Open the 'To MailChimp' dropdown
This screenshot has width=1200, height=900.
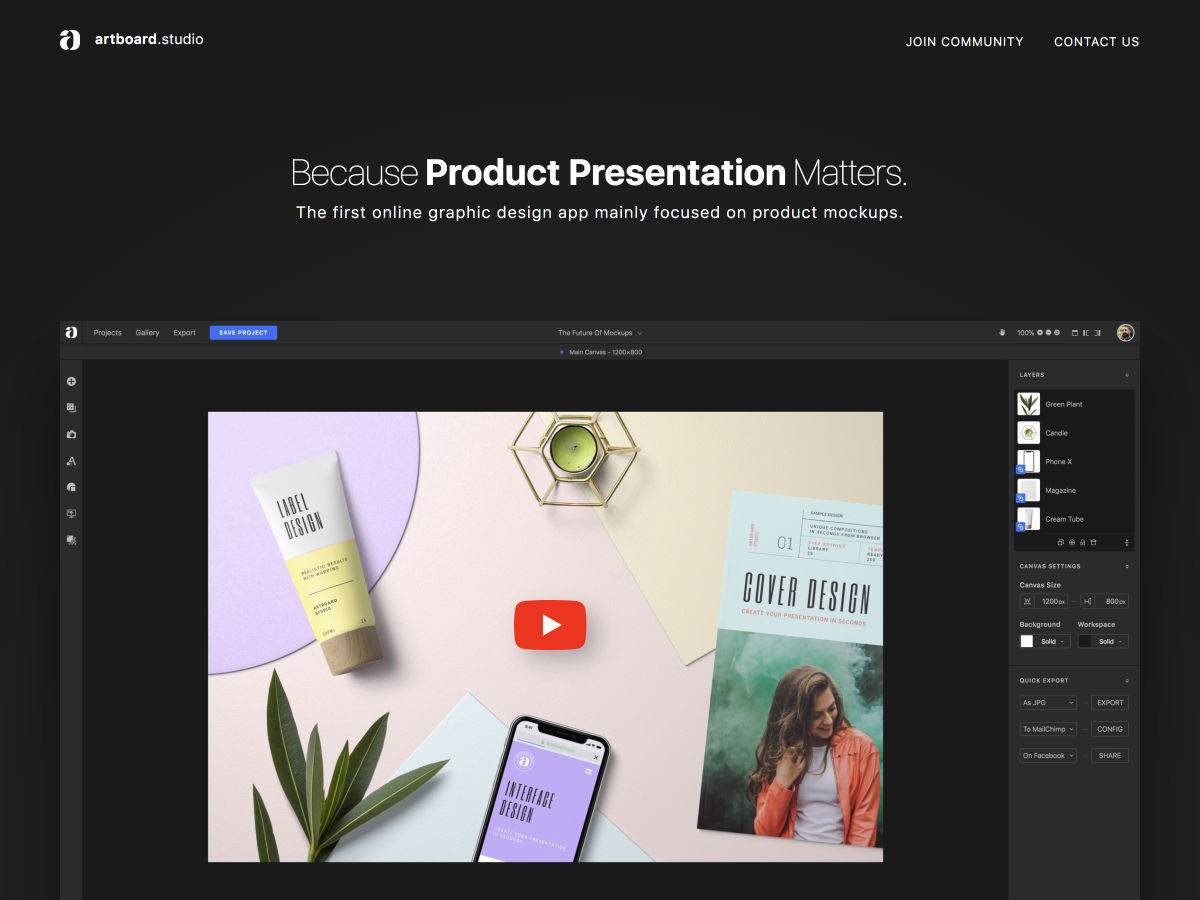(1048, 729)
